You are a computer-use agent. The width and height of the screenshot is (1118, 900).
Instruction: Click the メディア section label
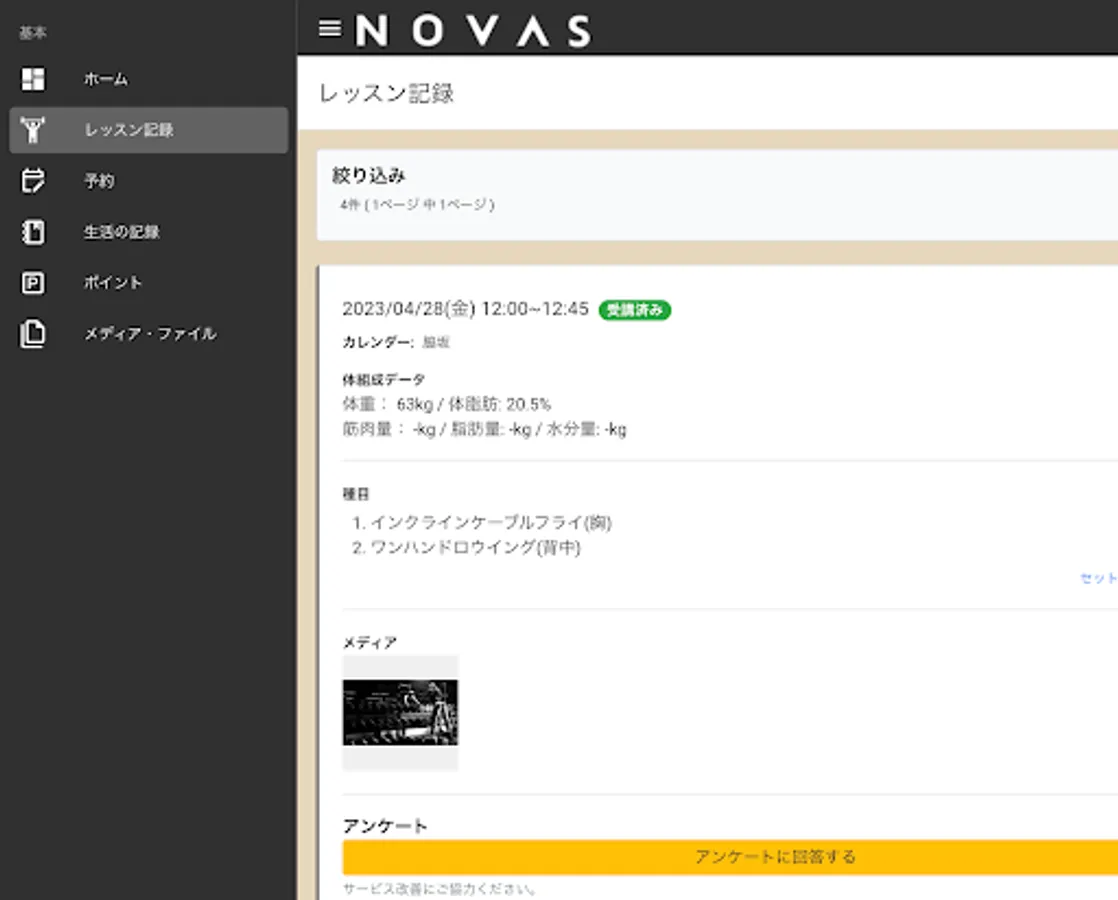point(370,643)
